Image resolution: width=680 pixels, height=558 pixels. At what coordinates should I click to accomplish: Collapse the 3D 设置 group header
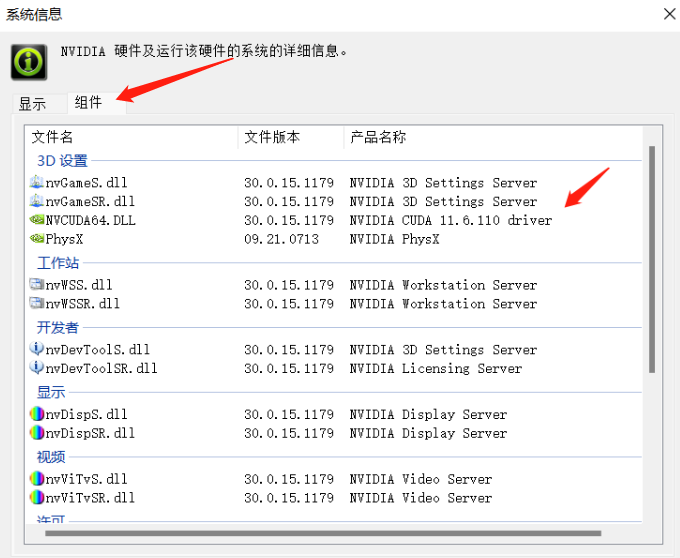(62, 161)
